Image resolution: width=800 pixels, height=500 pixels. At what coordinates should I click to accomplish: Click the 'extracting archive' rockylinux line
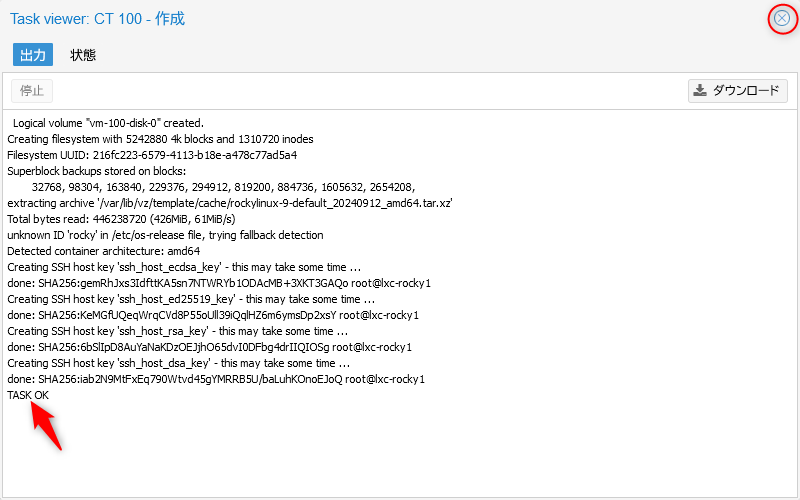point(230,203)
